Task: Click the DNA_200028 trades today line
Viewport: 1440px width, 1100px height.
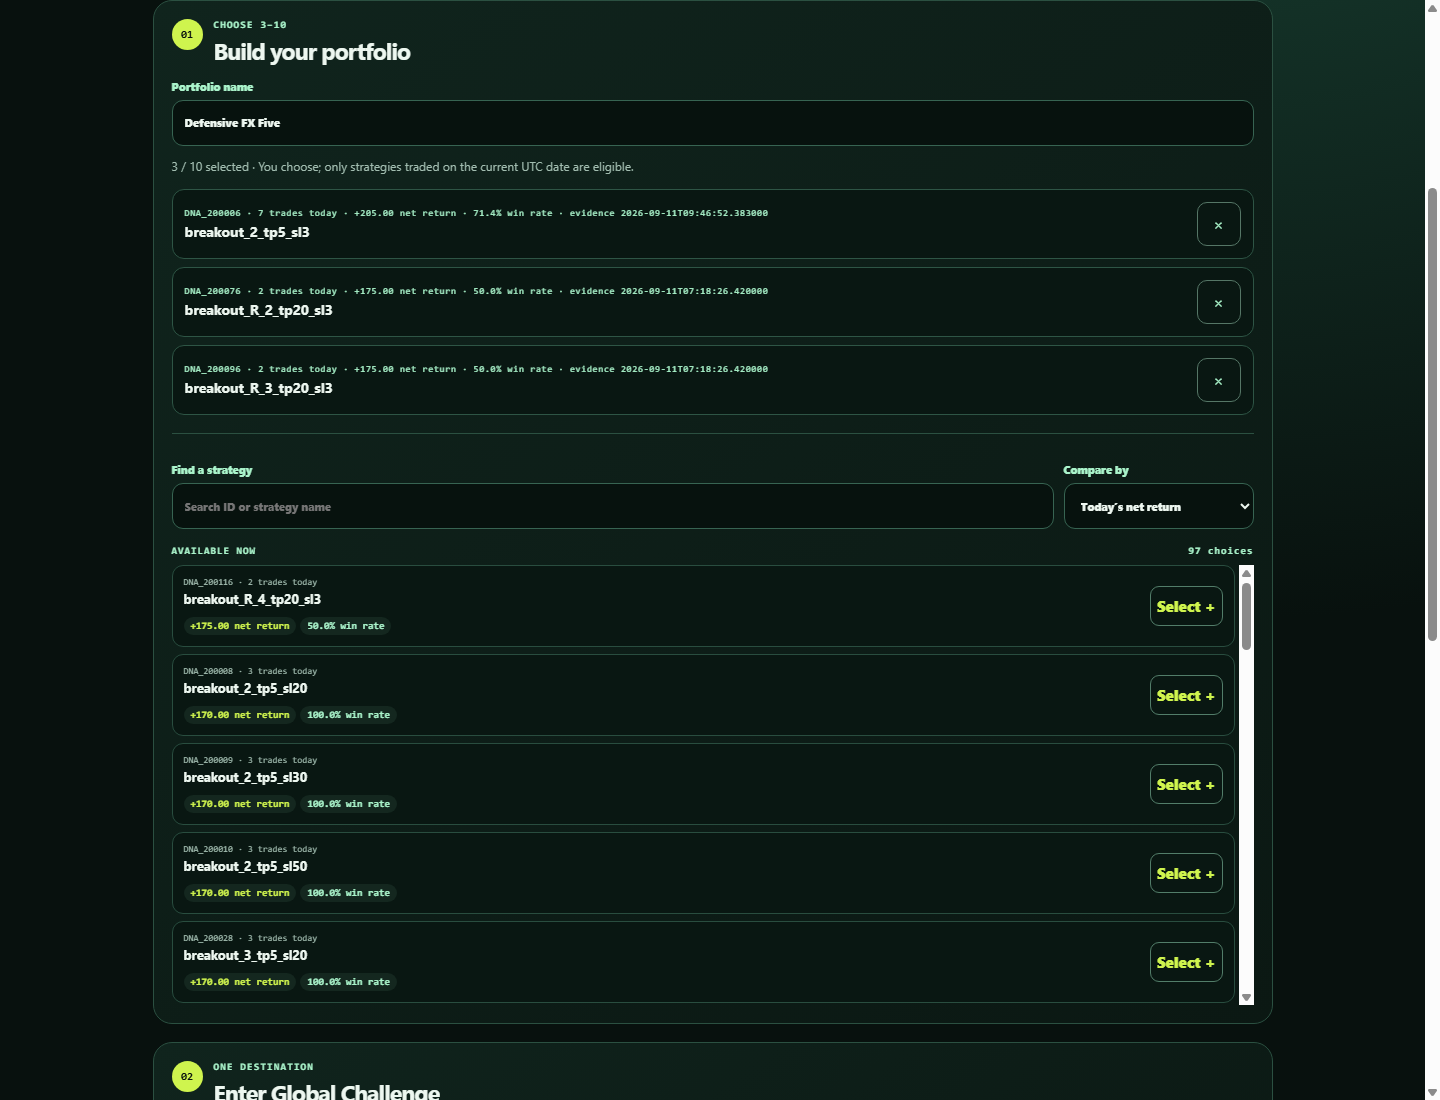Action: pyautogui.click(x=250, y=938)
